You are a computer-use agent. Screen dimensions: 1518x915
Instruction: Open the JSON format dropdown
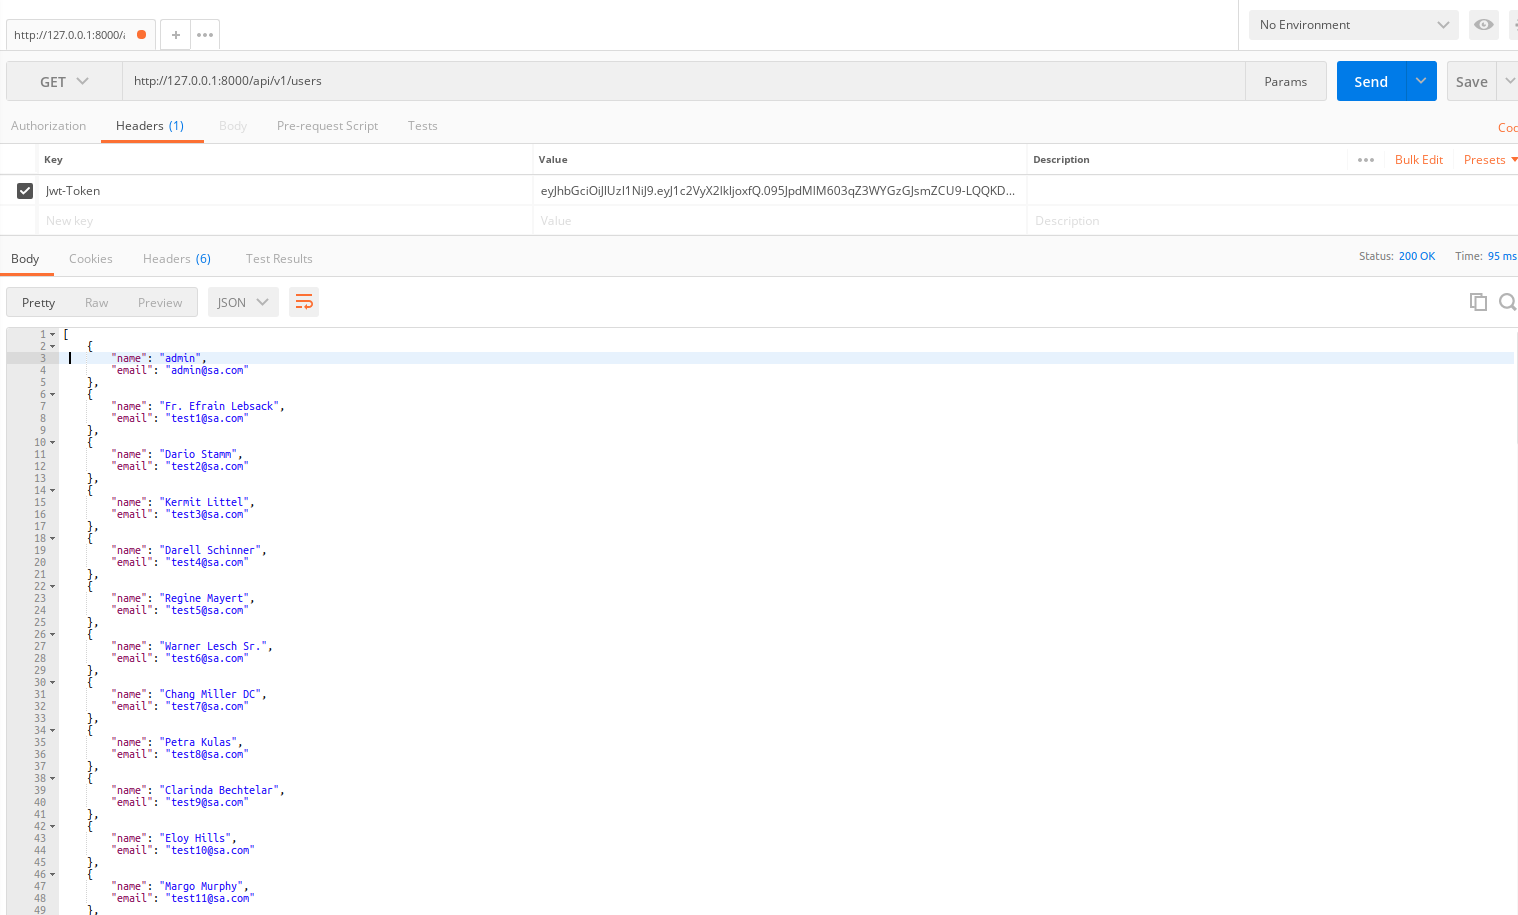[242, 302]
